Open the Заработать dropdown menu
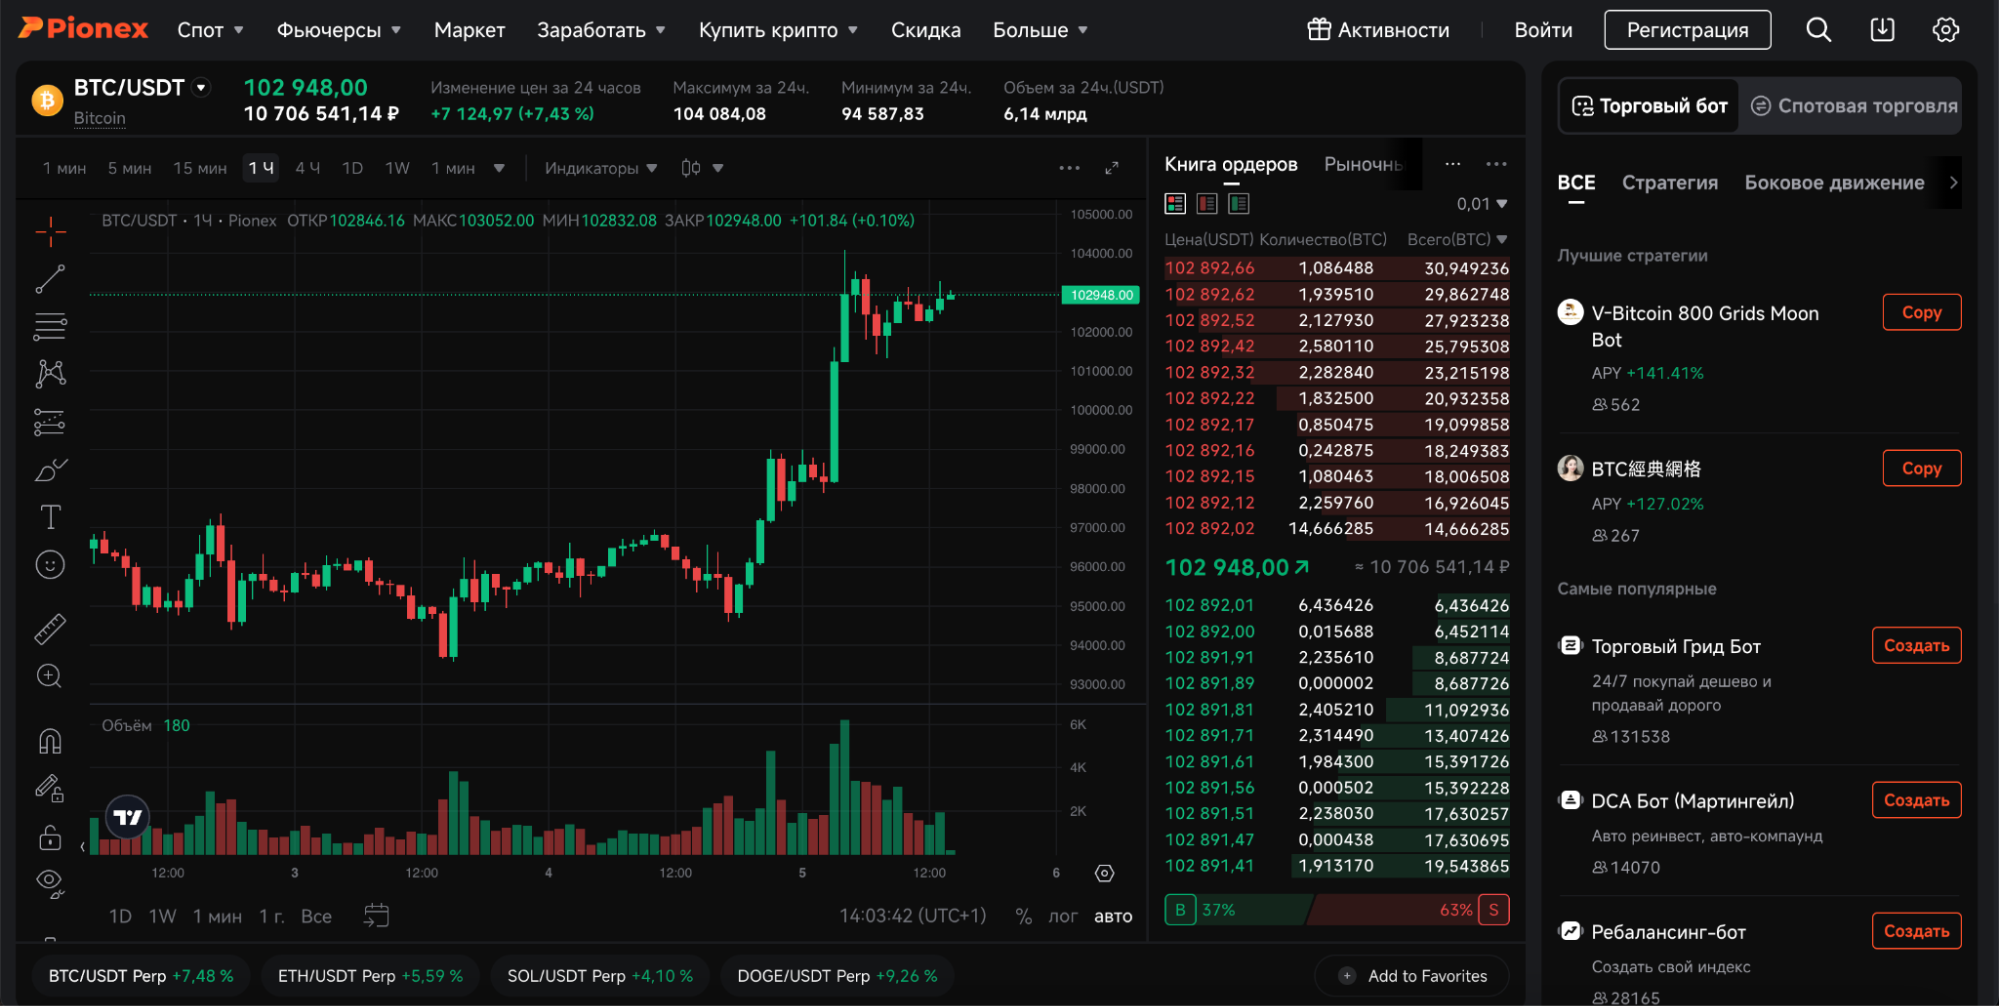The width and height of the screenshot is (1999, 1007). [601, 30]
